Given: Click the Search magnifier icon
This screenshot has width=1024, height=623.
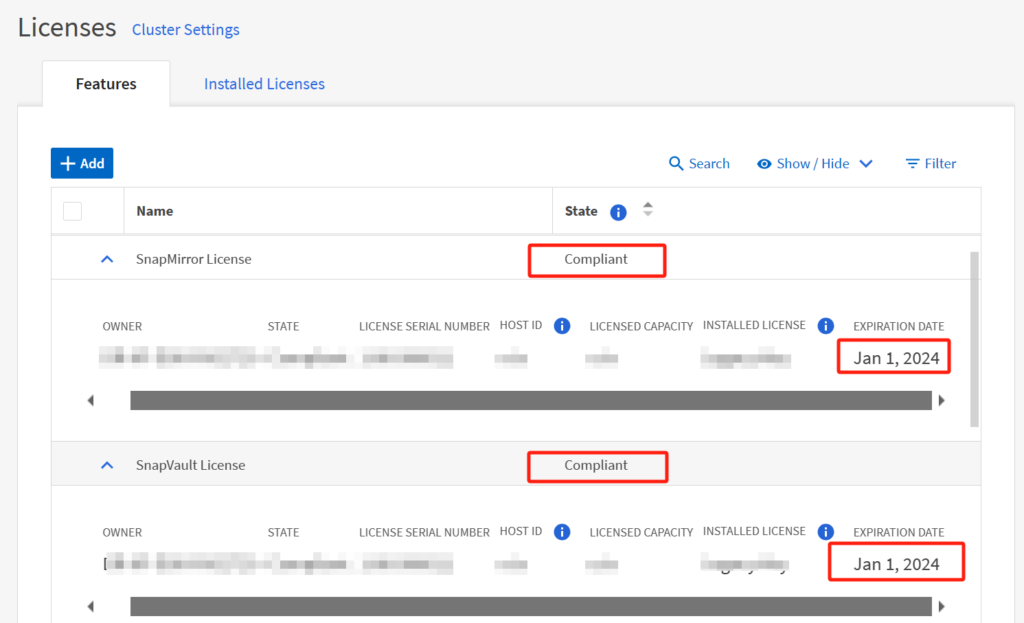Looking at the screenshot, I should [x=676, y=163].
